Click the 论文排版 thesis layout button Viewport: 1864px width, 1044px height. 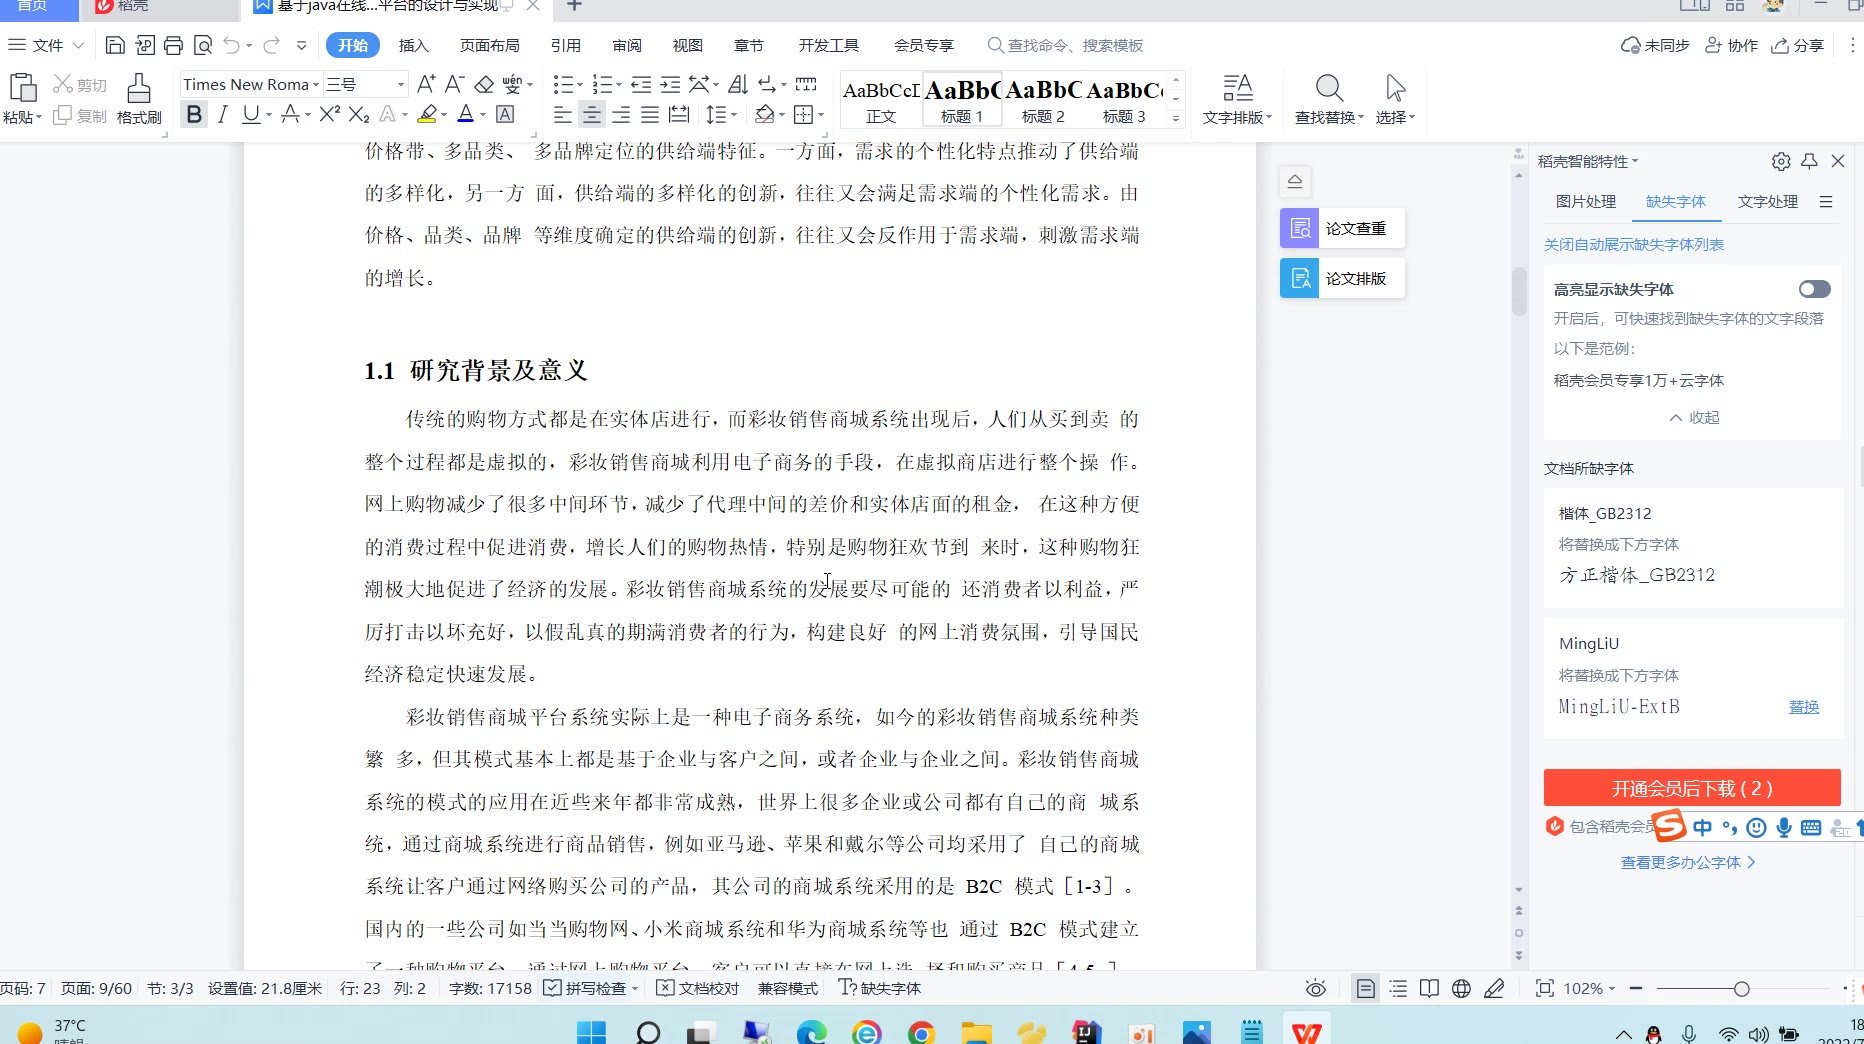tap(1342, 278)
